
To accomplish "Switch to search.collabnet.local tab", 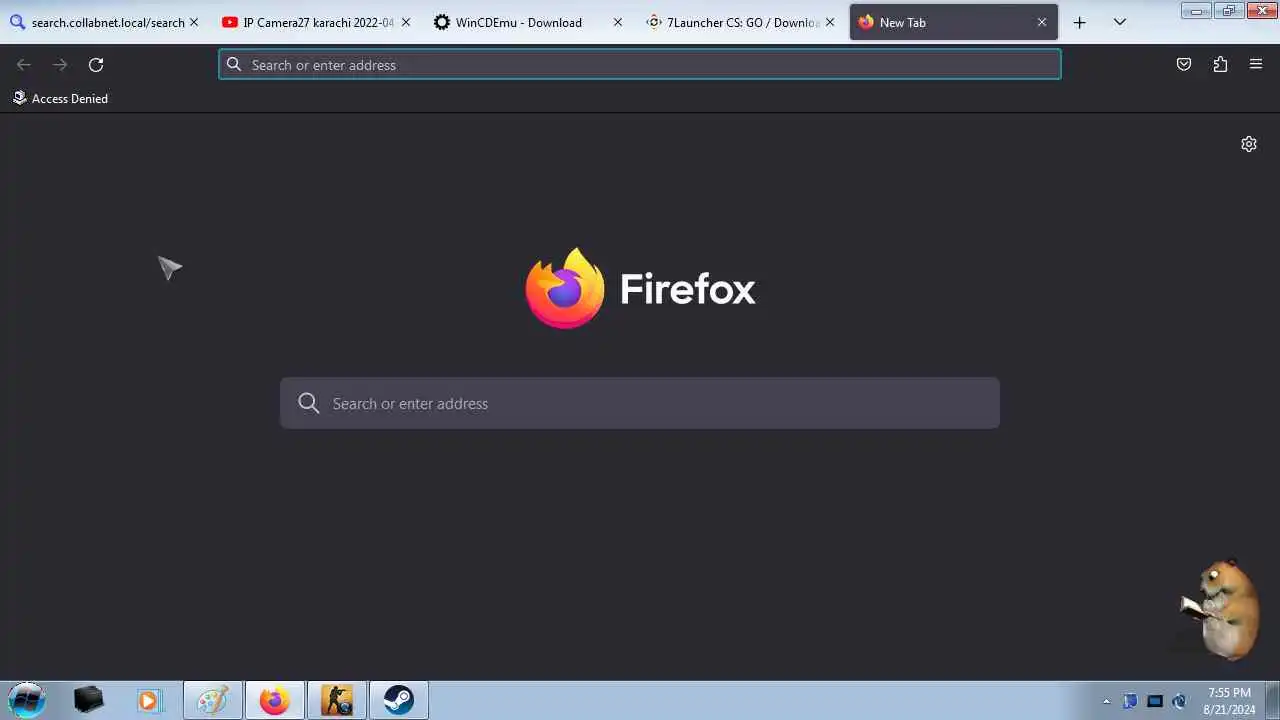I will 105,22.
